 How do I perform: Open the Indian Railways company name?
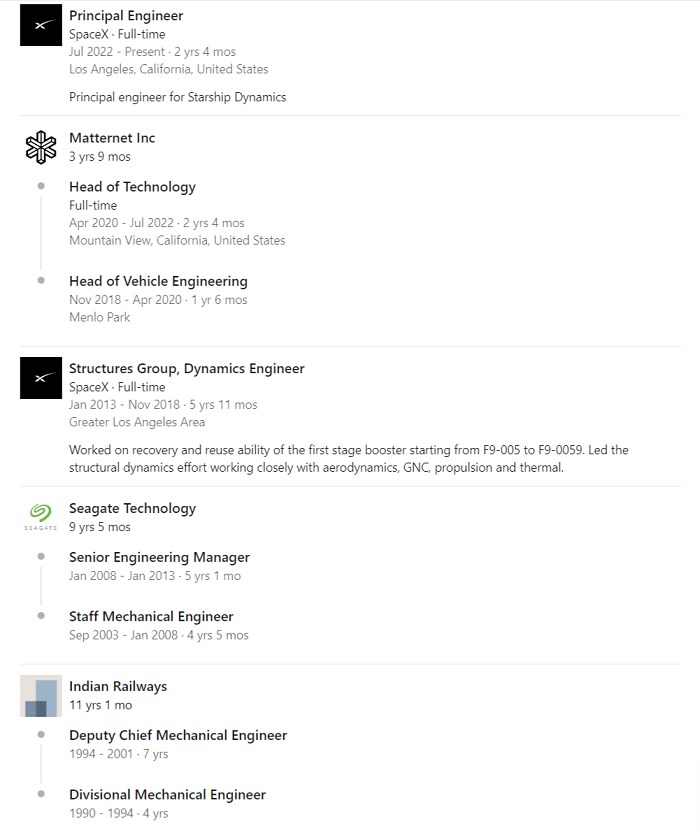(118, 686)
